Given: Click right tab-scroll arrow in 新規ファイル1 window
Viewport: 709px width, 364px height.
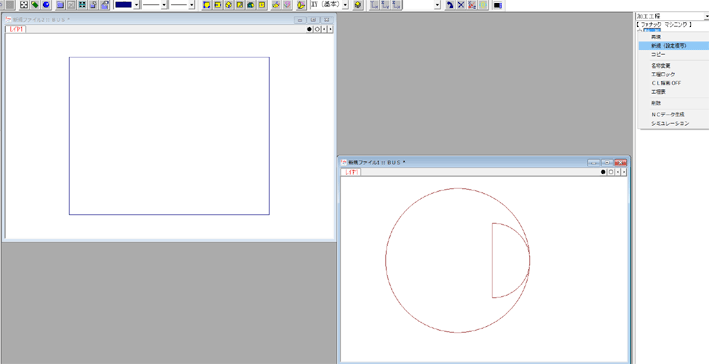Looking at the screenshot, I should coord(624,172).
